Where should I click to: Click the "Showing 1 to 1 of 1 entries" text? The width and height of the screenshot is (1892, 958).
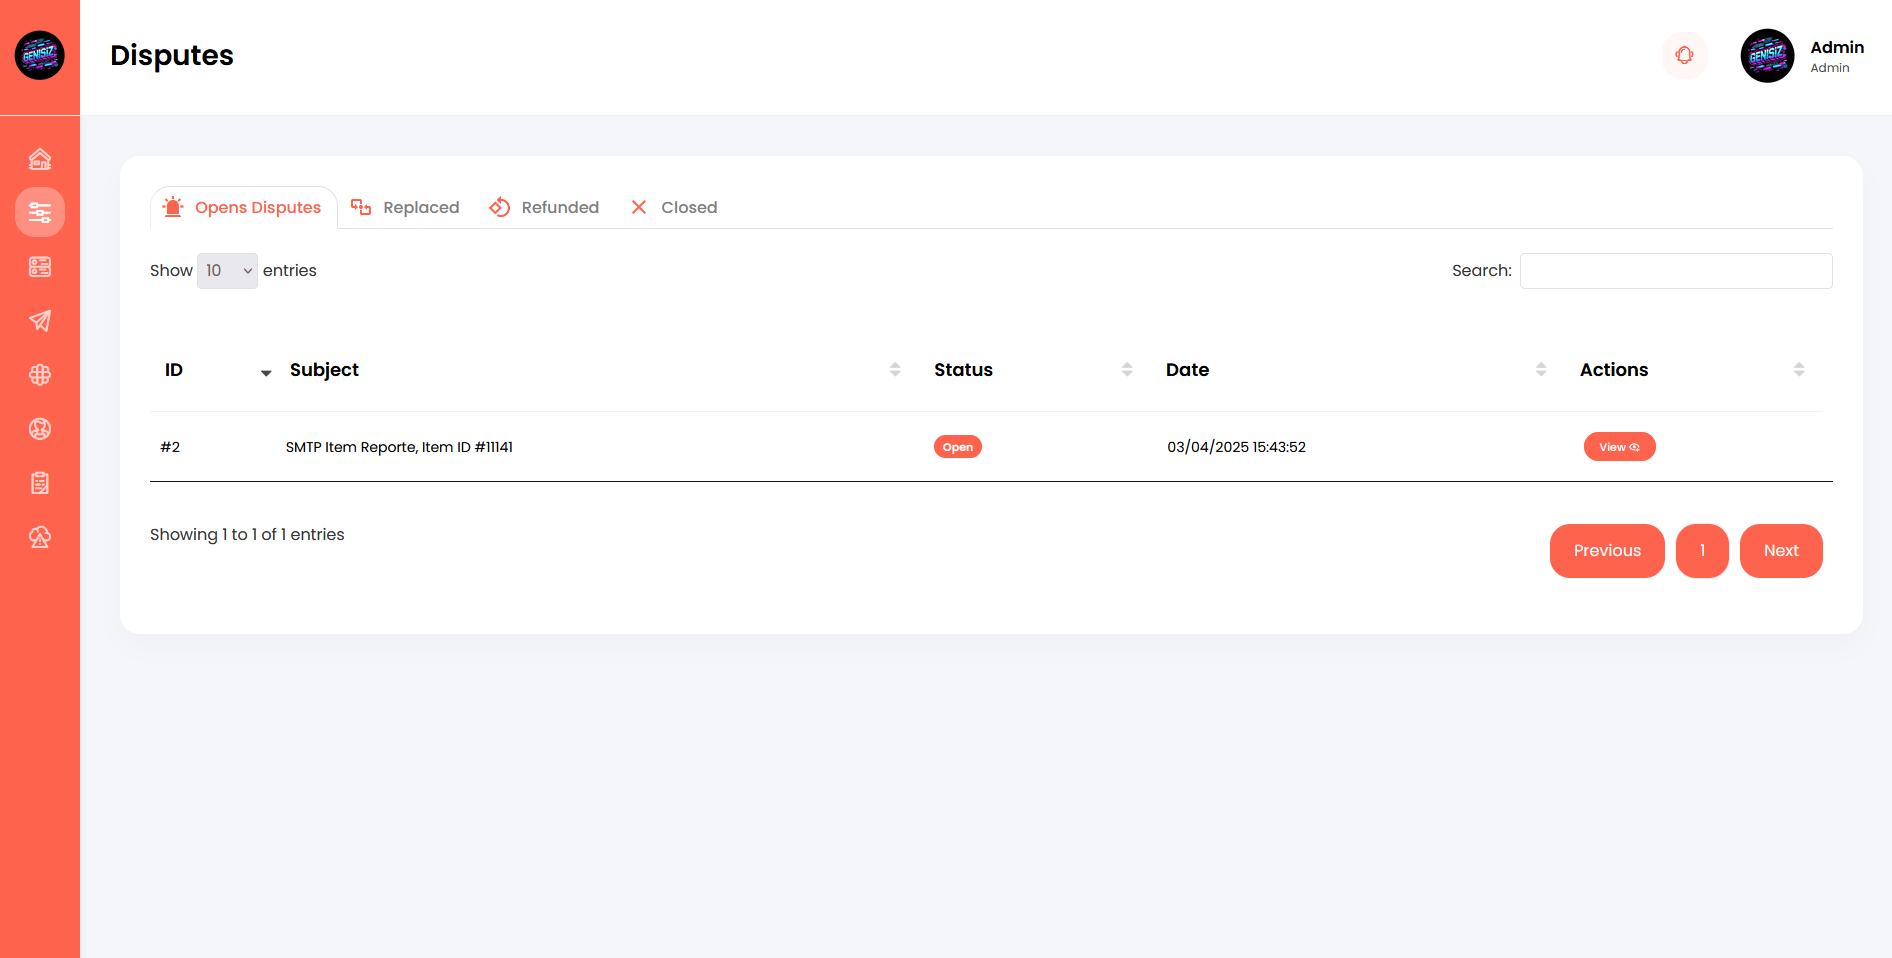point(247,535)
